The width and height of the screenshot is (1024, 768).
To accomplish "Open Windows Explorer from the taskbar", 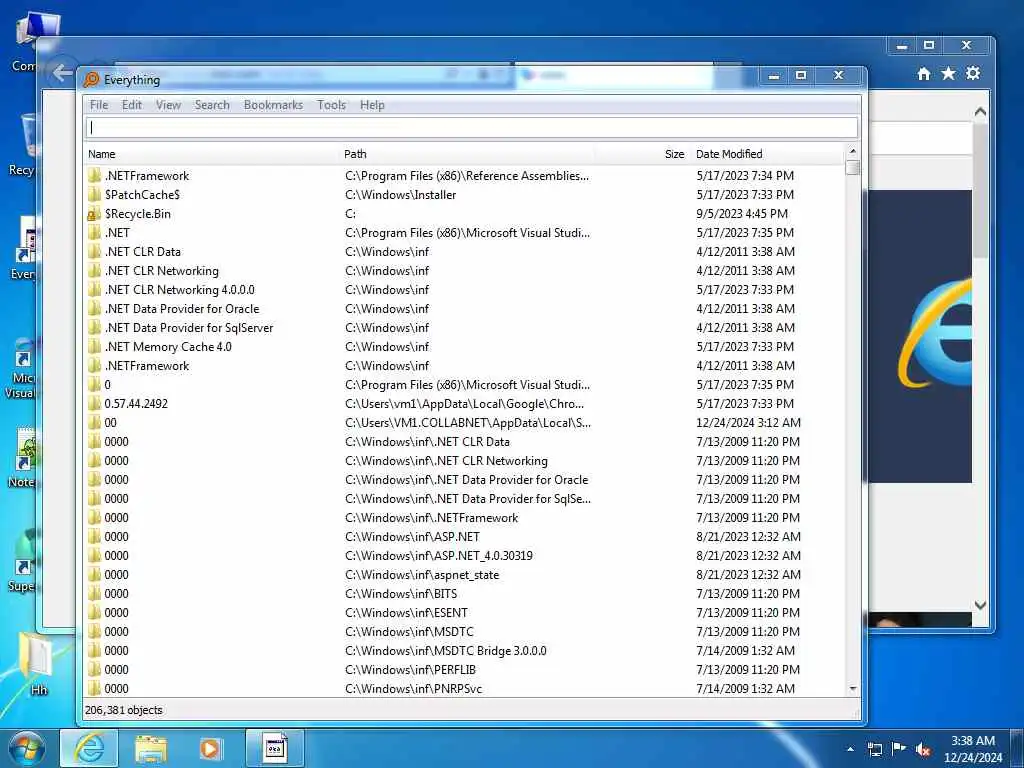I will pyautogui.click(x=151, y=749).
